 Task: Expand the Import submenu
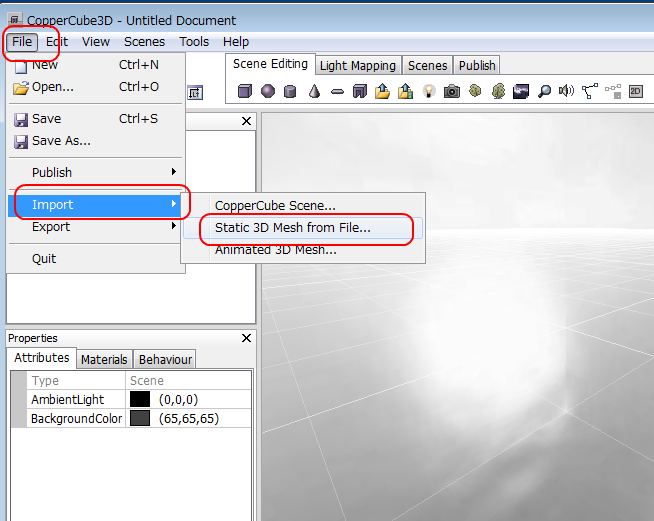click(x=95, y=205)
